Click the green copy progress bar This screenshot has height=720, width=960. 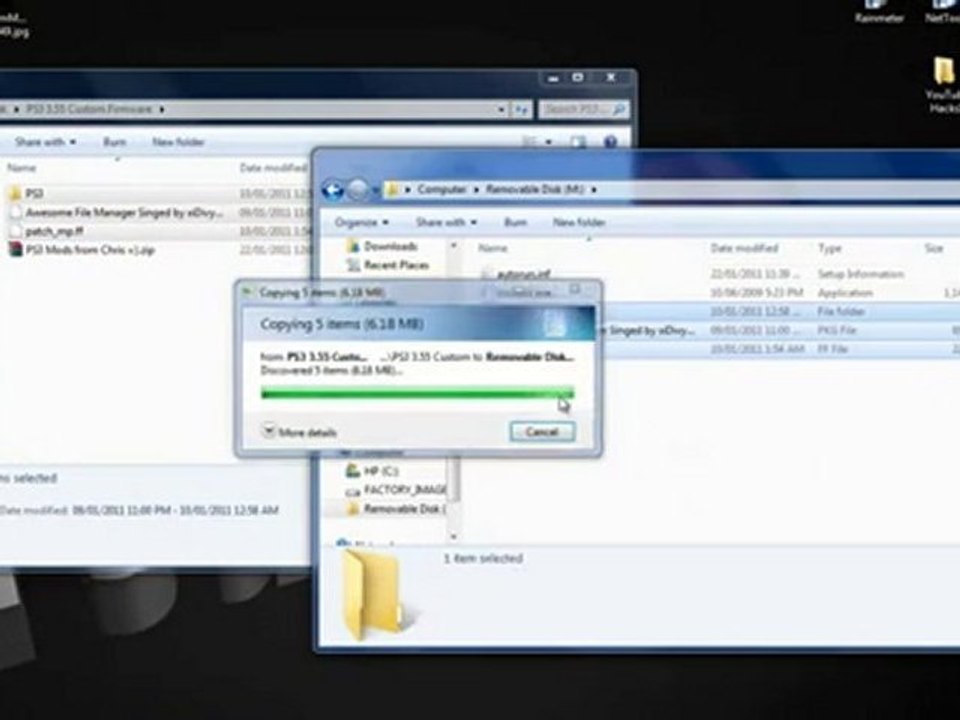pyautogui.click(x=418, y=393)
